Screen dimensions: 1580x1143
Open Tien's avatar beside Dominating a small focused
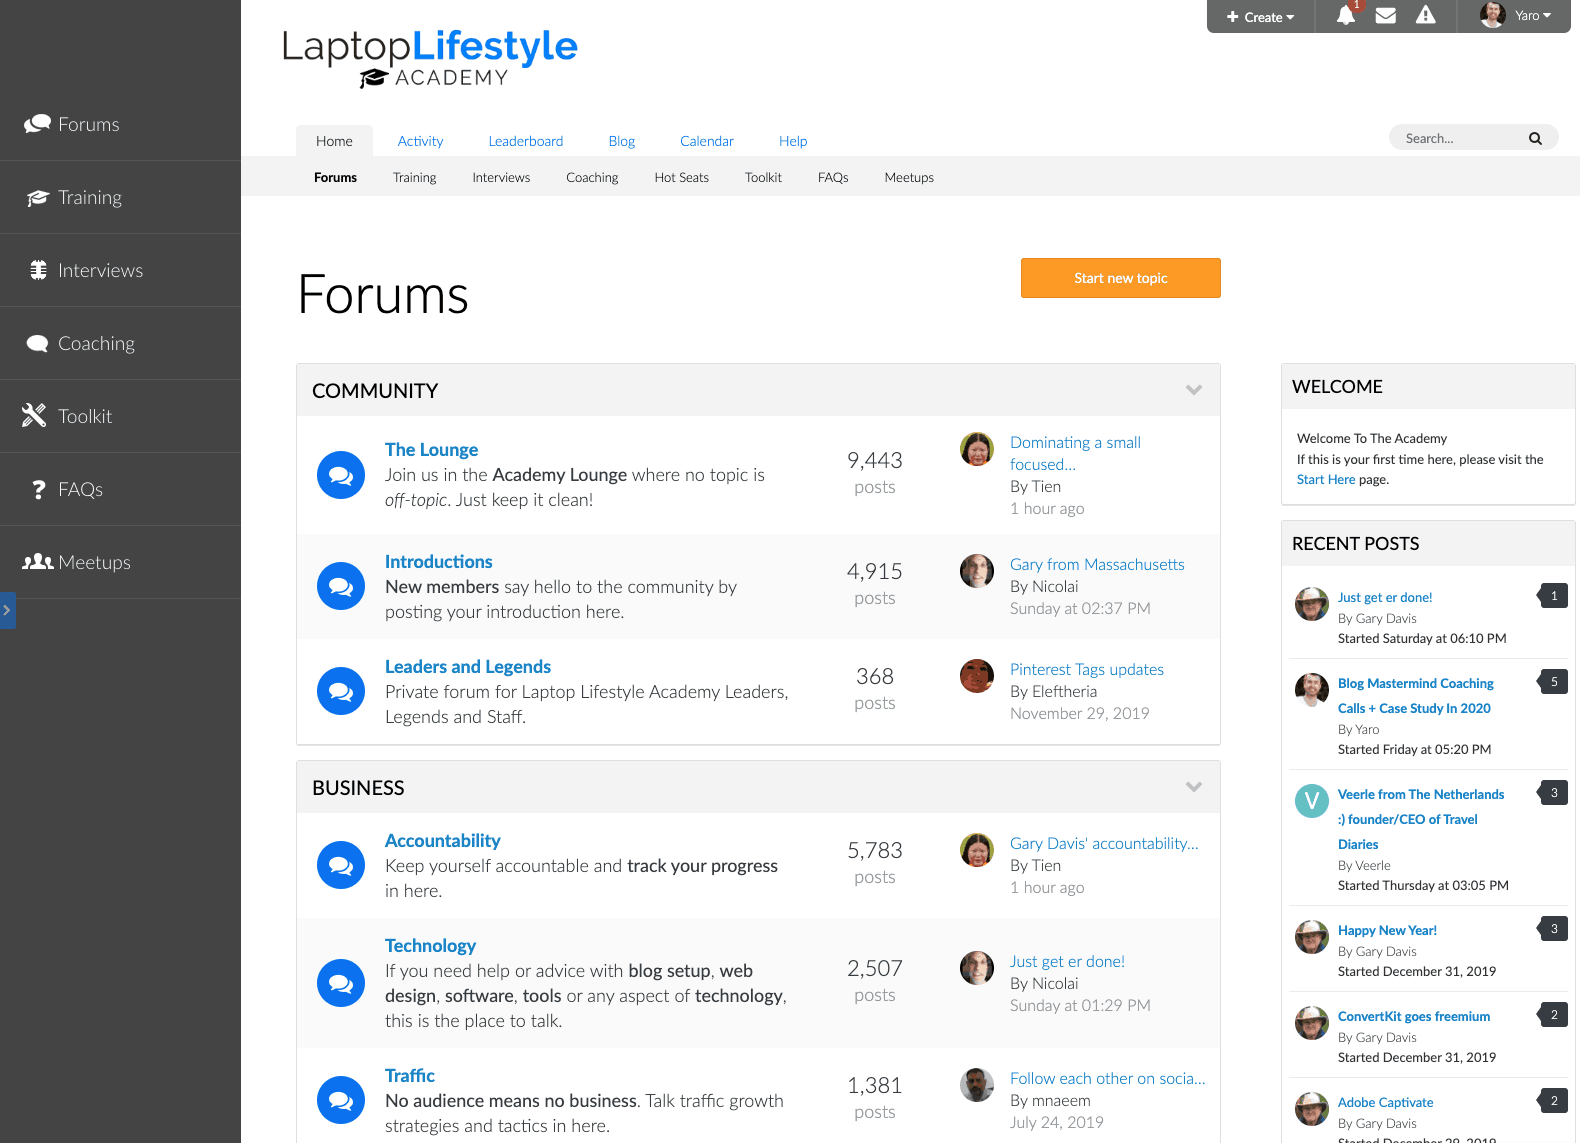(x=977, y=449)
